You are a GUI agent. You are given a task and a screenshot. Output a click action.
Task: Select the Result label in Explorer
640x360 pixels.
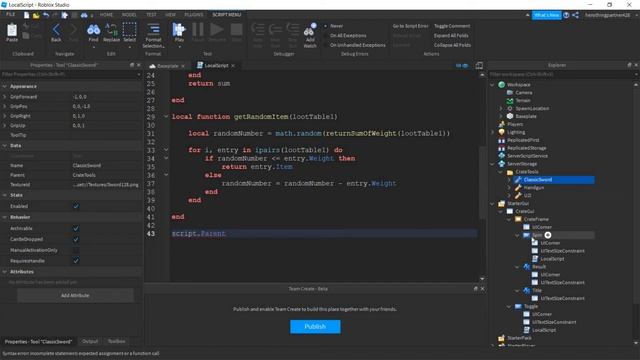tap(539, 267)
